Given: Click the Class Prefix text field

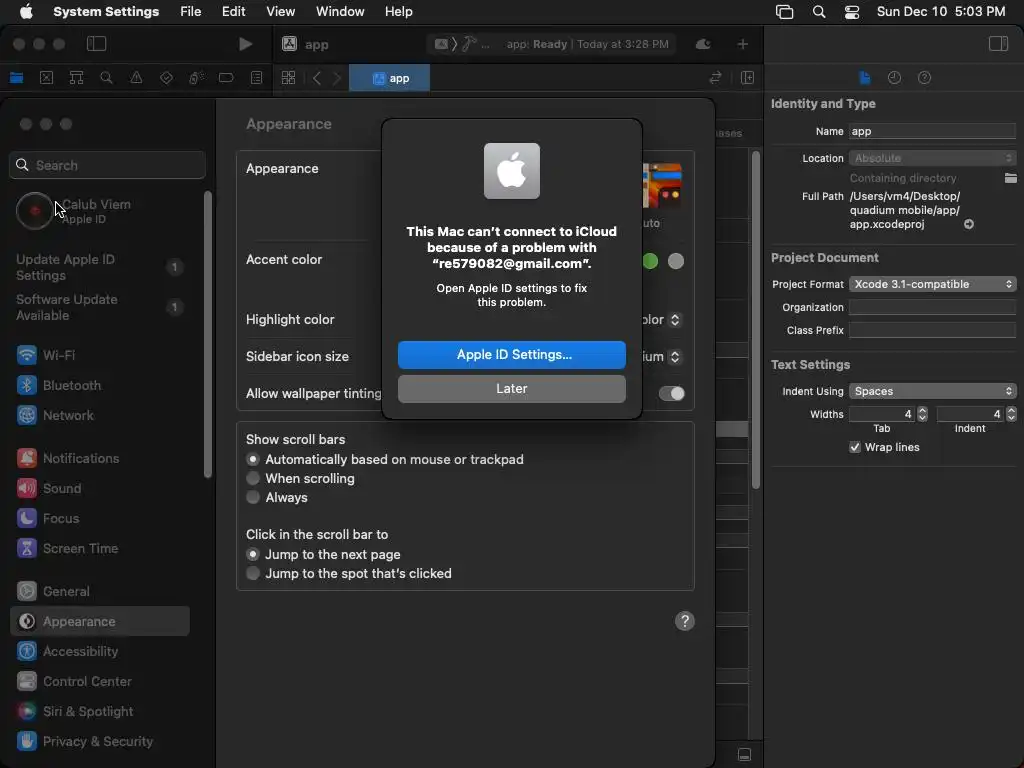Looking at the screenshot, I should tap(932, 330).
